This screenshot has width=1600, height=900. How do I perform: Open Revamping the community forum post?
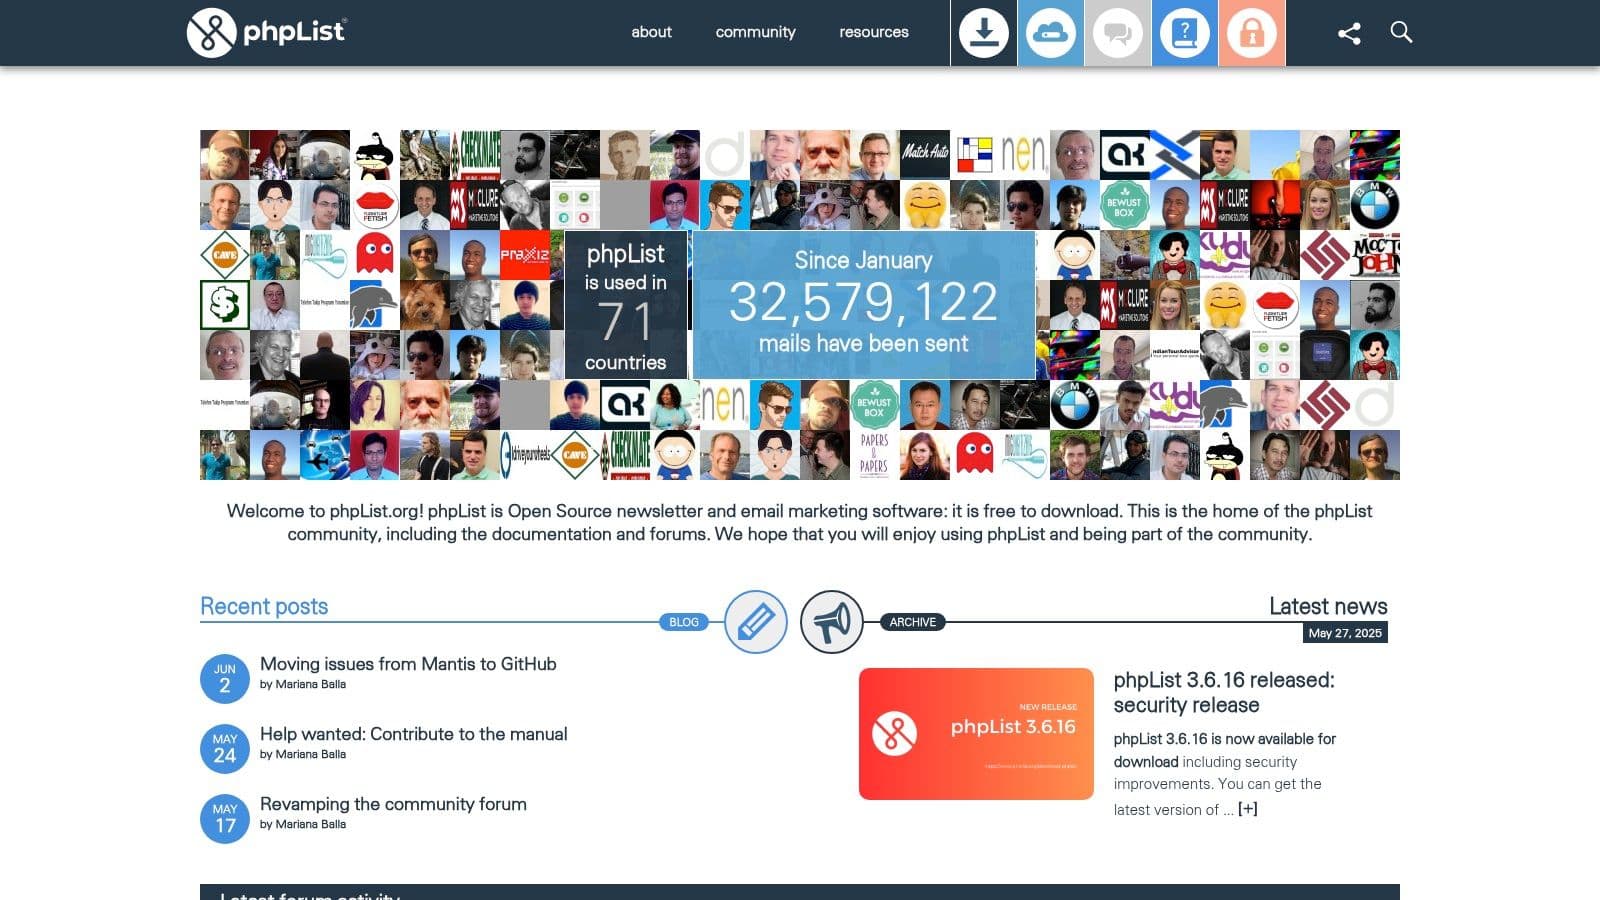pos(393,804)
